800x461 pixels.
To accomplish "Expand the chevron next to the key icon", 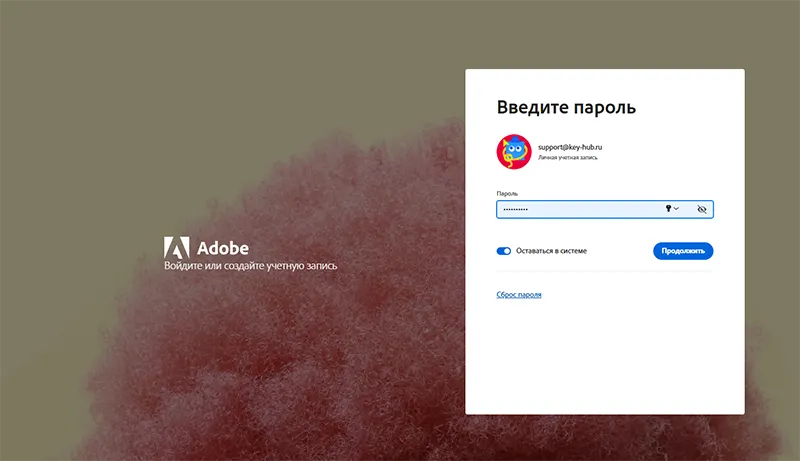I will tap(677, 209).
